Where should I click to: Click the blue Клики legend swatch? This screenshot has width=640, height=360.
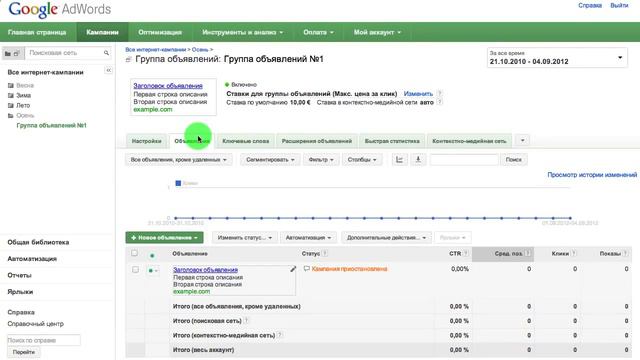[x=178, y=183]
